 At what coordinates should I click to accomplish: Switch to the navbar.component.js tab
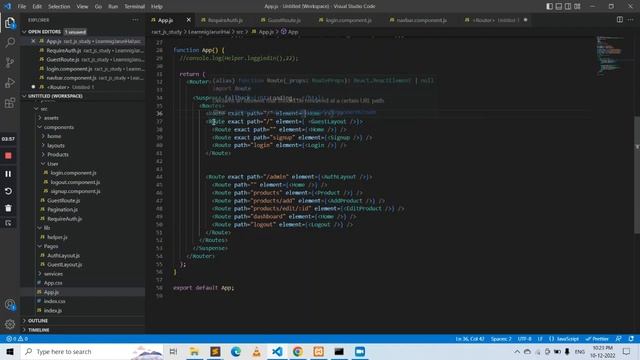(x=421, y=20)
